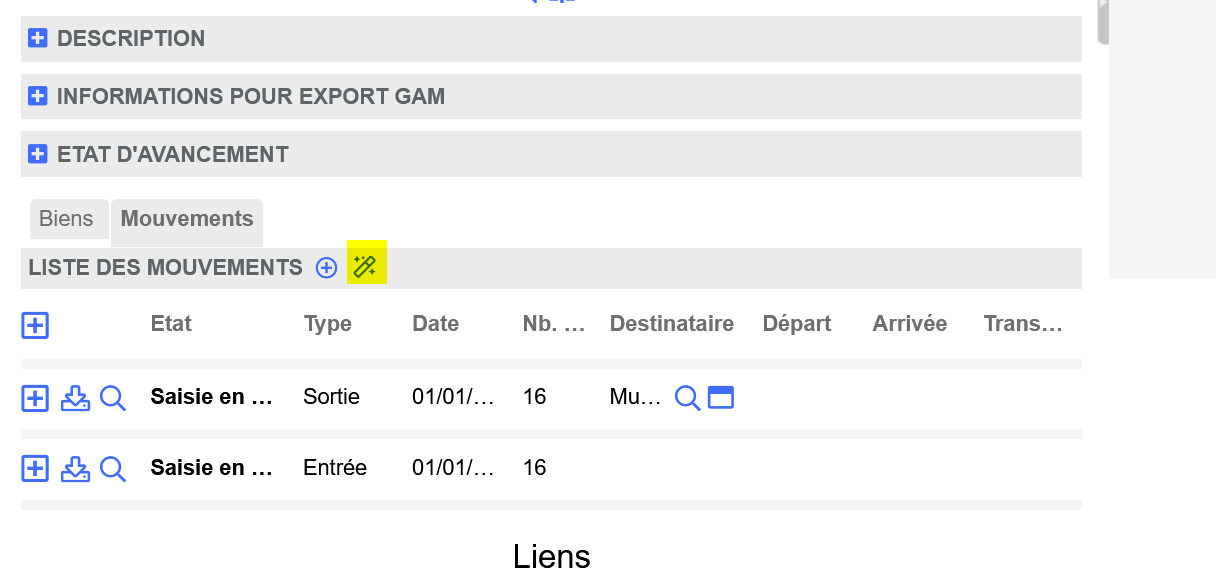
Task: Switch to the Biens tab
Action: 66,219
